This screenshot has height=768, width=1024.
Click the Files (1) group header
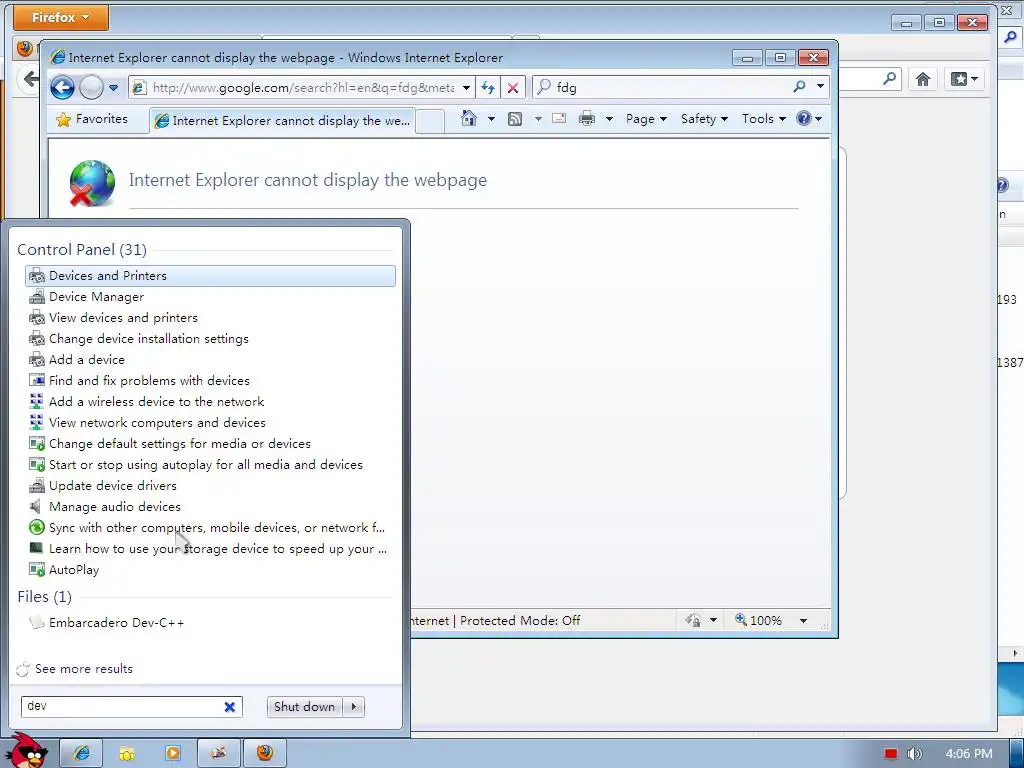[44, 596]
